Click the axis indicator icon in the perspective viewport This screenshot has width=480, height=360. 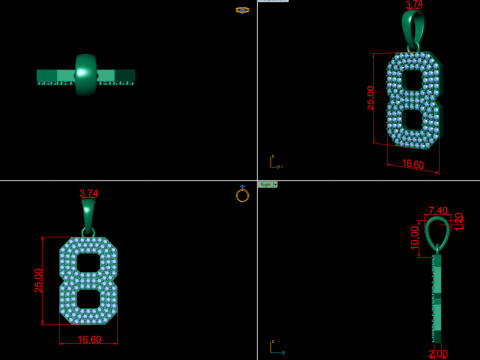tap(276, 162)
